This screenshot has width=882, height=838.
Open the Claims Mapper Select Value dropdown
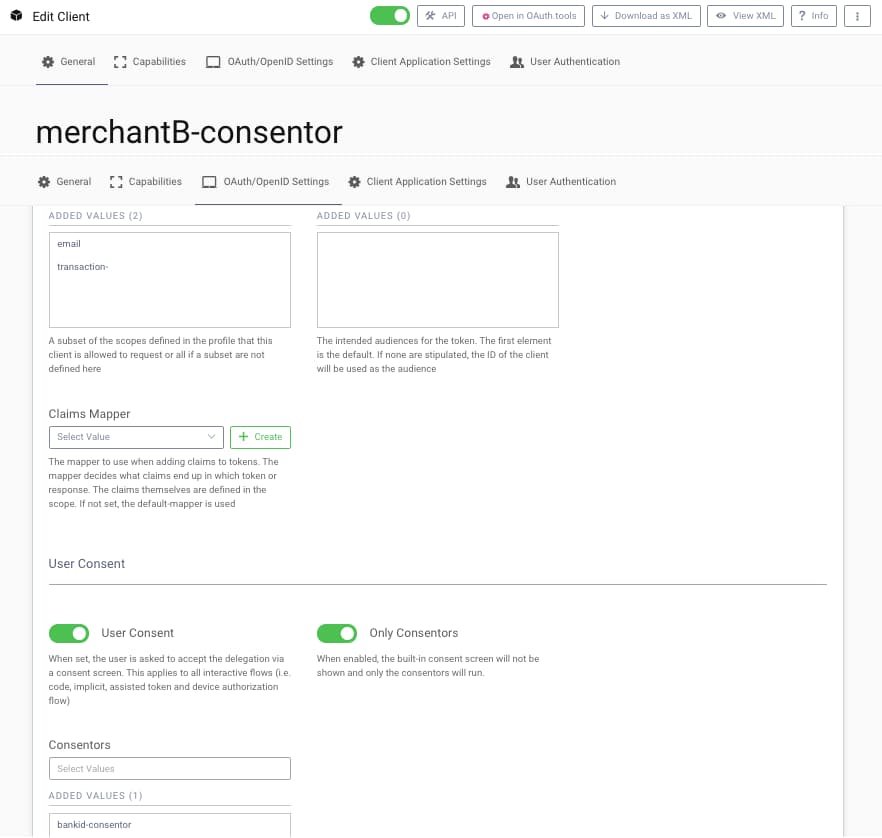click(136, 437)
